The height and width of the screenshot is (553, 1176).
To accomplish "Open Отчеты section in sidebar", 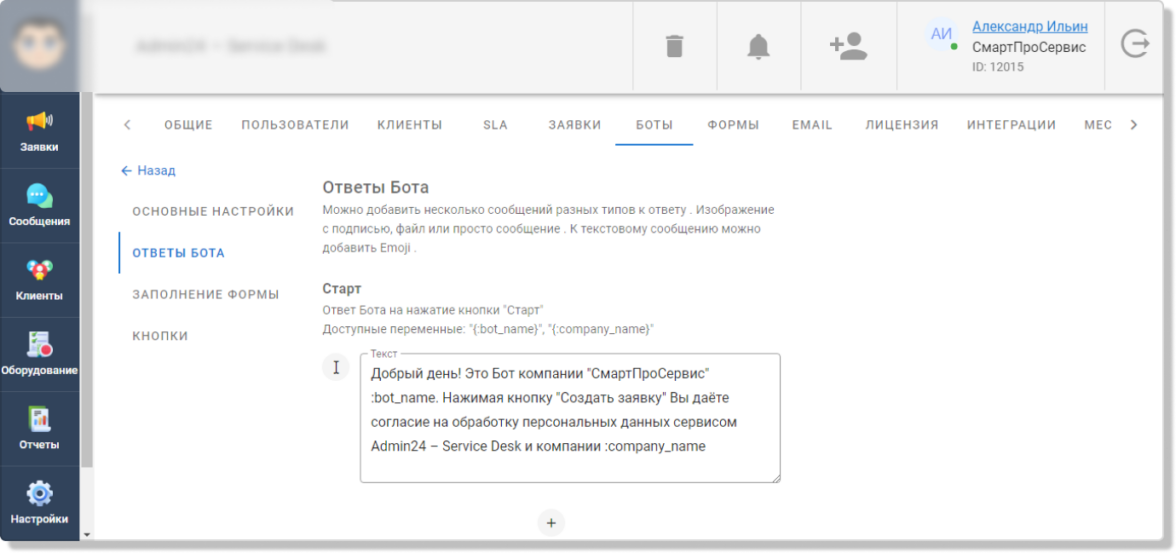I will [x=40, y=428].
